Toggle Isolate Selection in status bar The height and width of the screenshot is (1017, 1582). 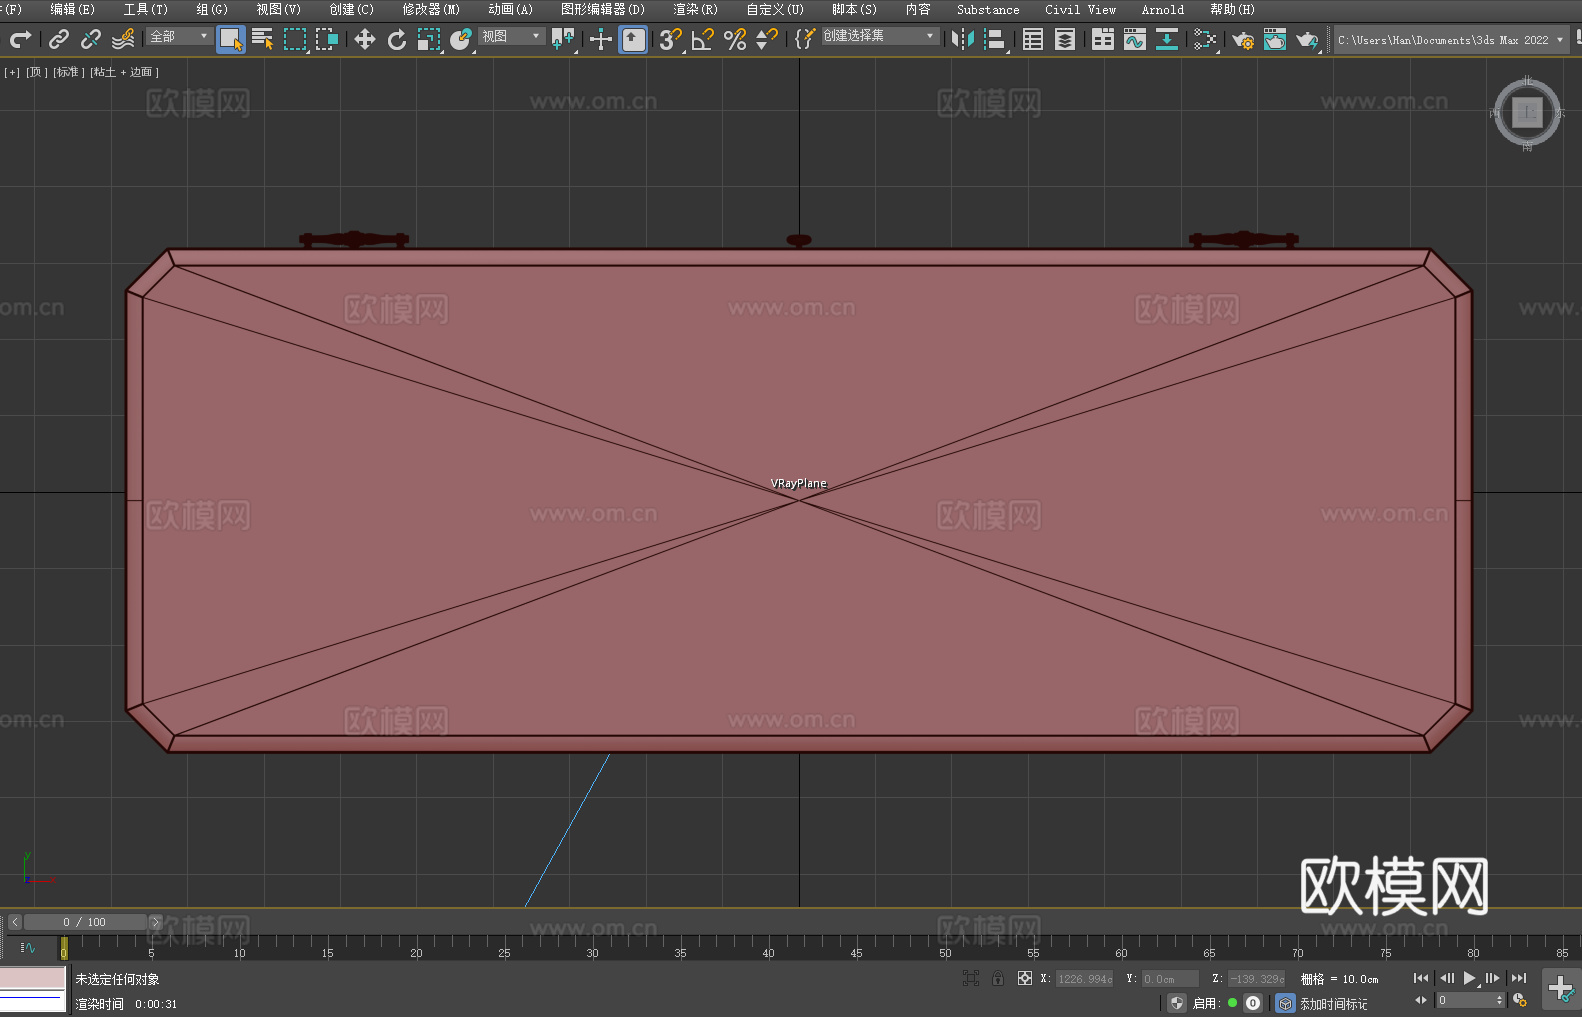coord(971,978)
